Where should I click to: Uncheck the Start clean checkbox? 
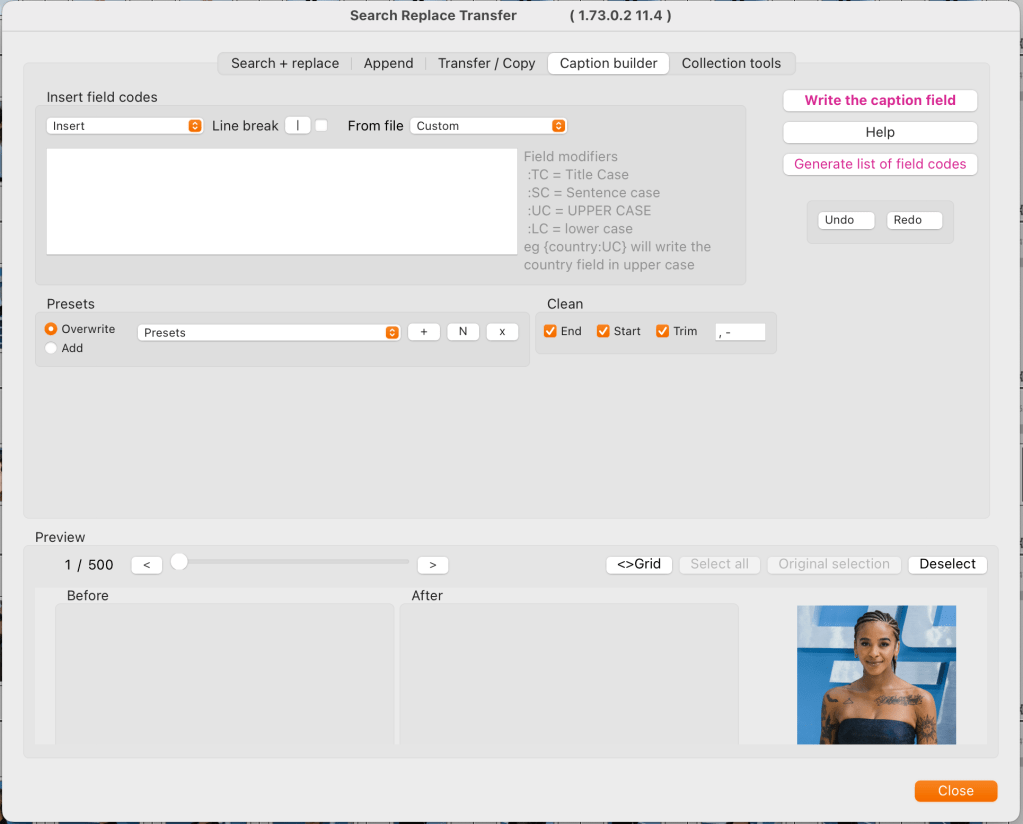603,331
